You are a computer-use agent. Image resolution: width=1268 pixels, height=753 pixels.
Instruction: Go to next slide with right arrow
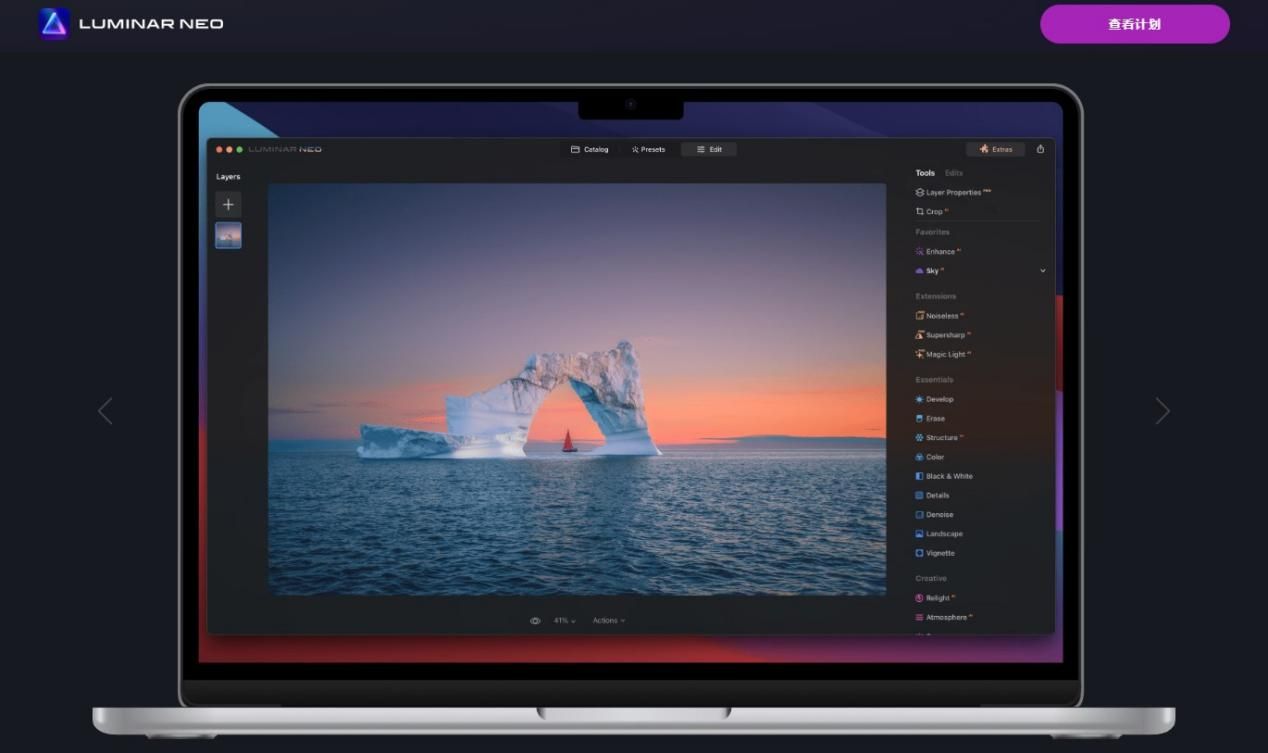(1162, 411)
